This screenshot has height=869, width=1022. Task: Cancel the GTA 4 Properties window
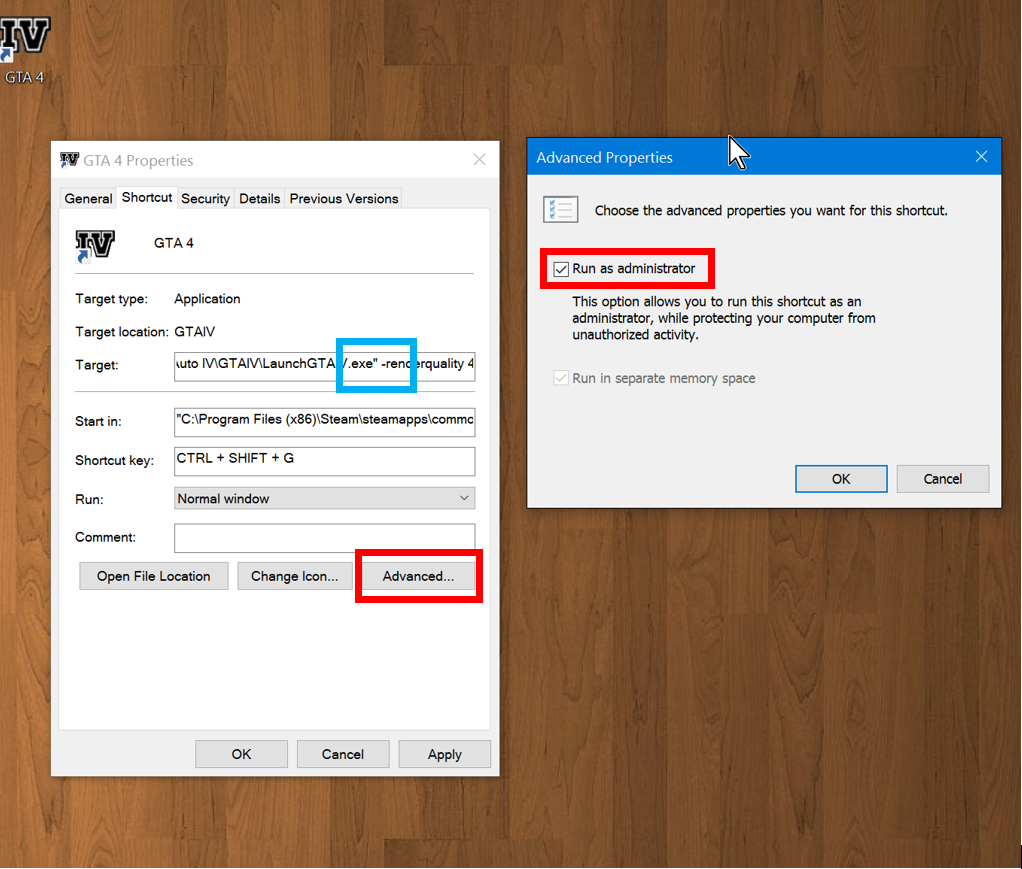pos(343,754)
